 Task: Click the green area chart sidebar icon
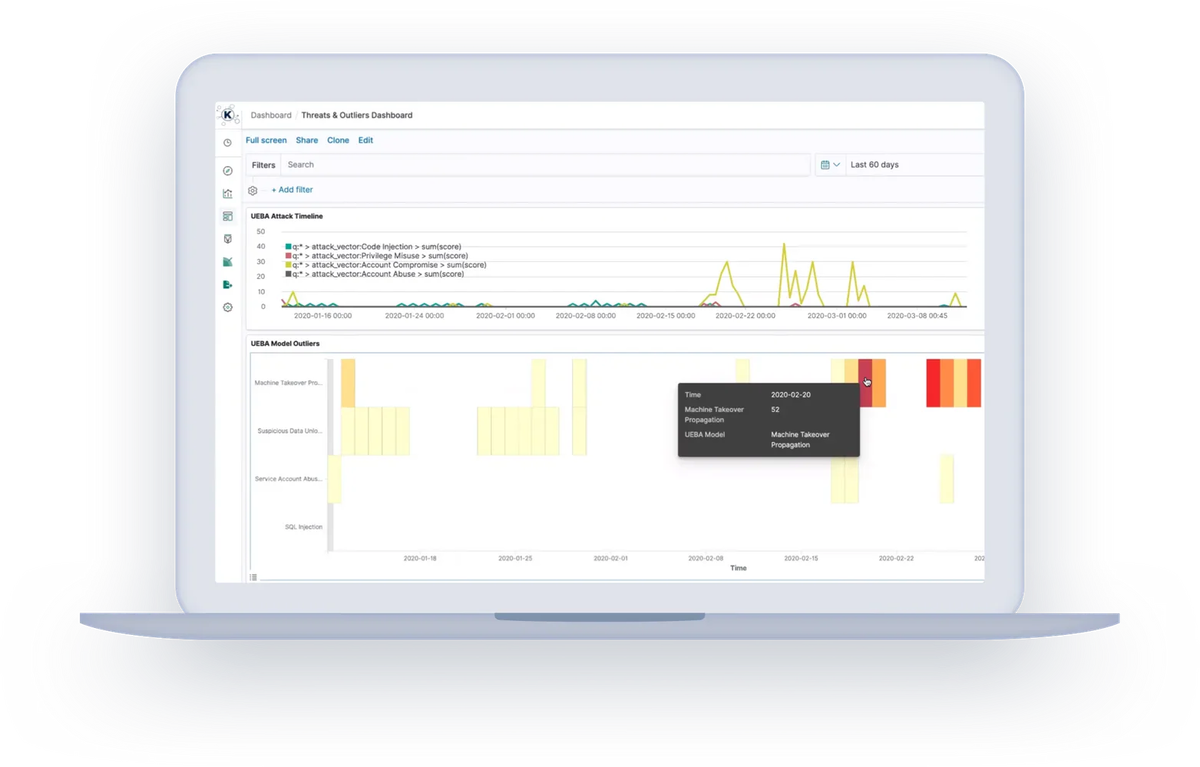(x=228, y=262)
